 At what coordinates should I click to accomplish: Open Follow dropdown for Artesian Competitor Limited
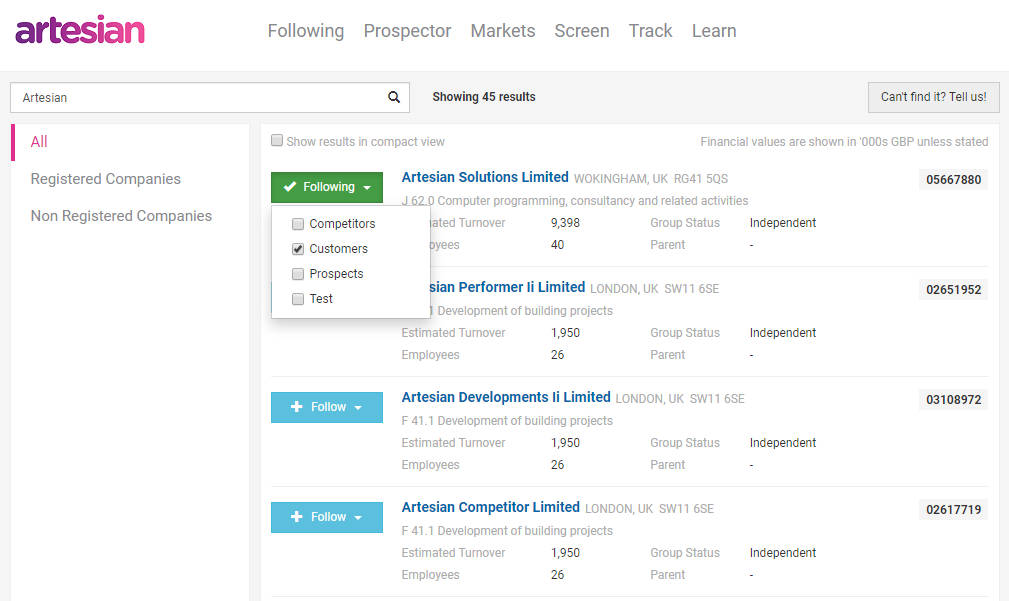pos(326,517)
